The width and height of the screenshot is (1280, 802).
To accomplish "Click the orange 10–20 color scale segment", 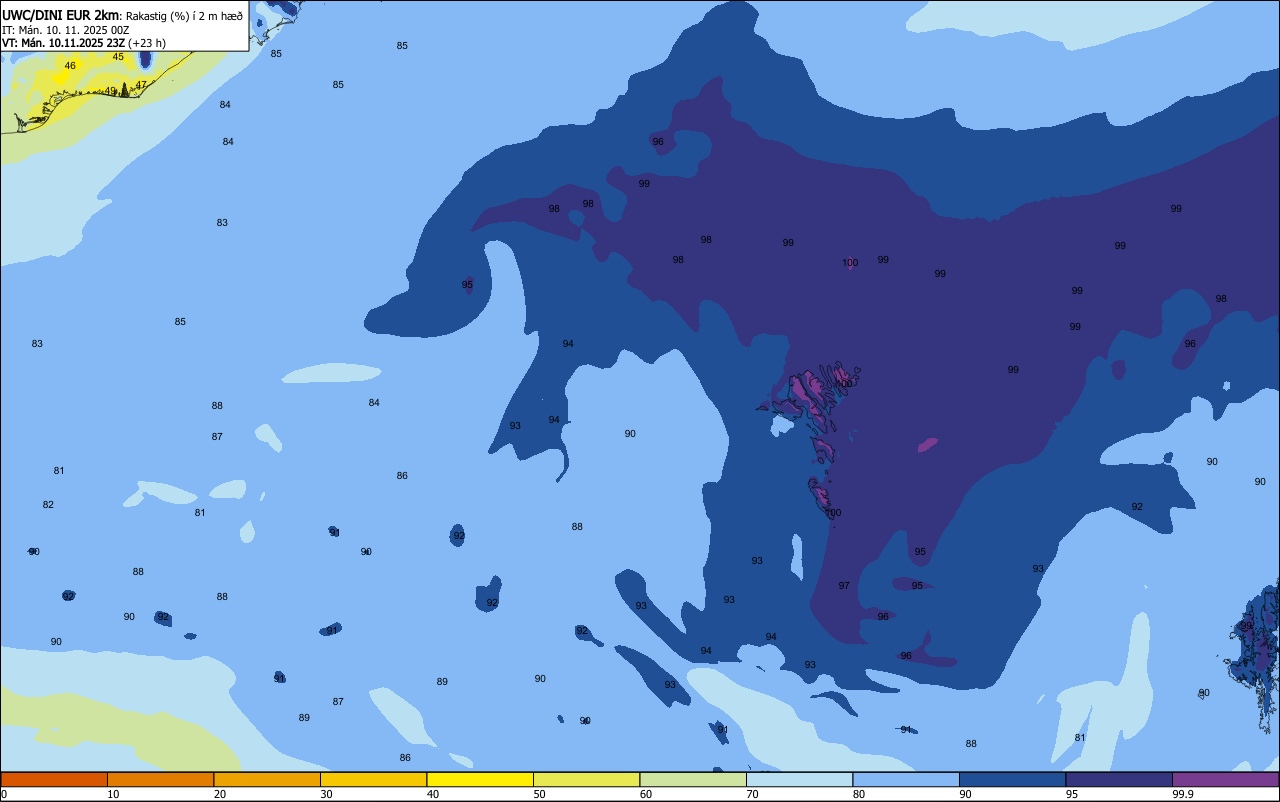I will coord(160,779).
